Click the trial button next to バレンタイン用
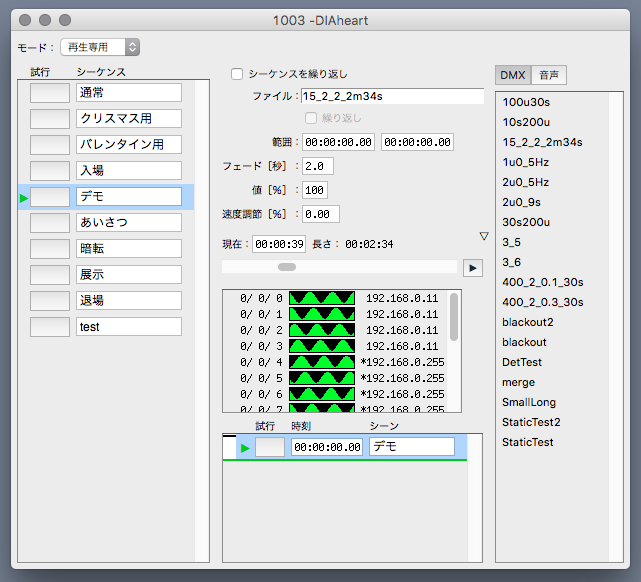Viewport: 641px width, 582px height. (x=50, y=145)
